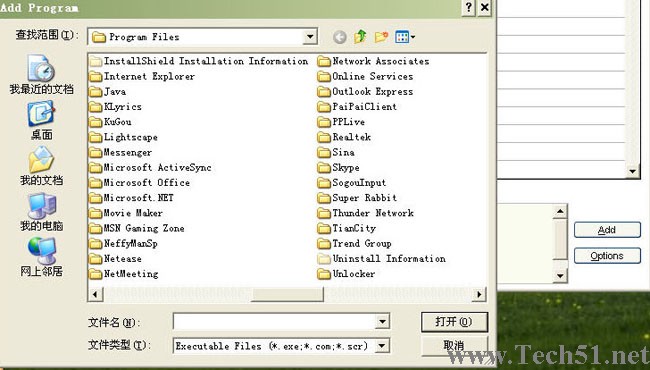This screenshot has width=650, height=370.
Task: Select the Realtek folder
Action: [x=344, y=137]
